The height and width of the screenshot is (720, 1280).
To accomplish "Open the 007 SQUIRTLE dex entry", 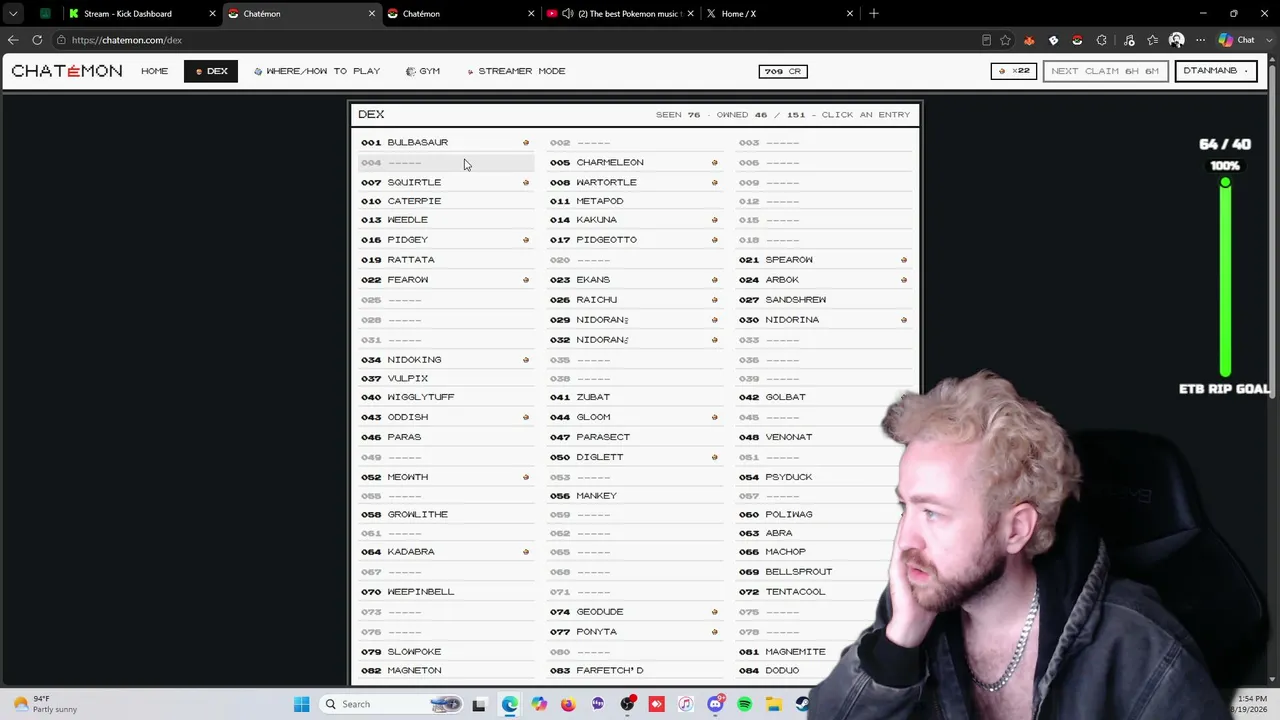I will [x=446, y=182].
